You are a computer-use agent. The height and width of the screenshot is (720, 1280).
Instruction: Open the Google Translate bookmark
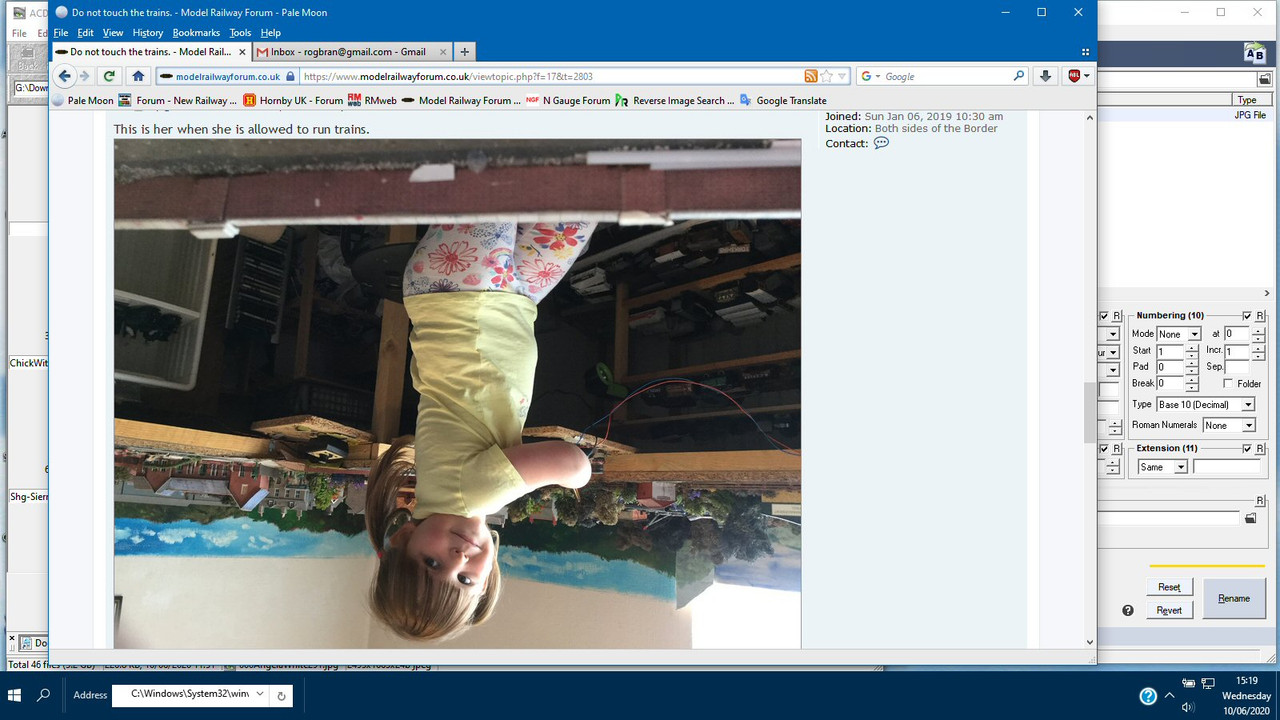(x=783, y=100)
